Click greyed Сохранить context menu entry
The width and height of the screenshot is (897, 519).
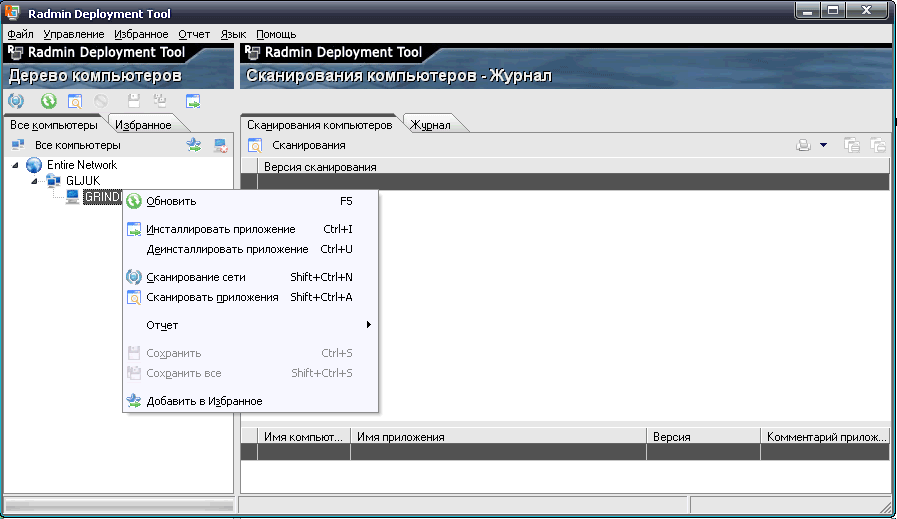point(251,353)
